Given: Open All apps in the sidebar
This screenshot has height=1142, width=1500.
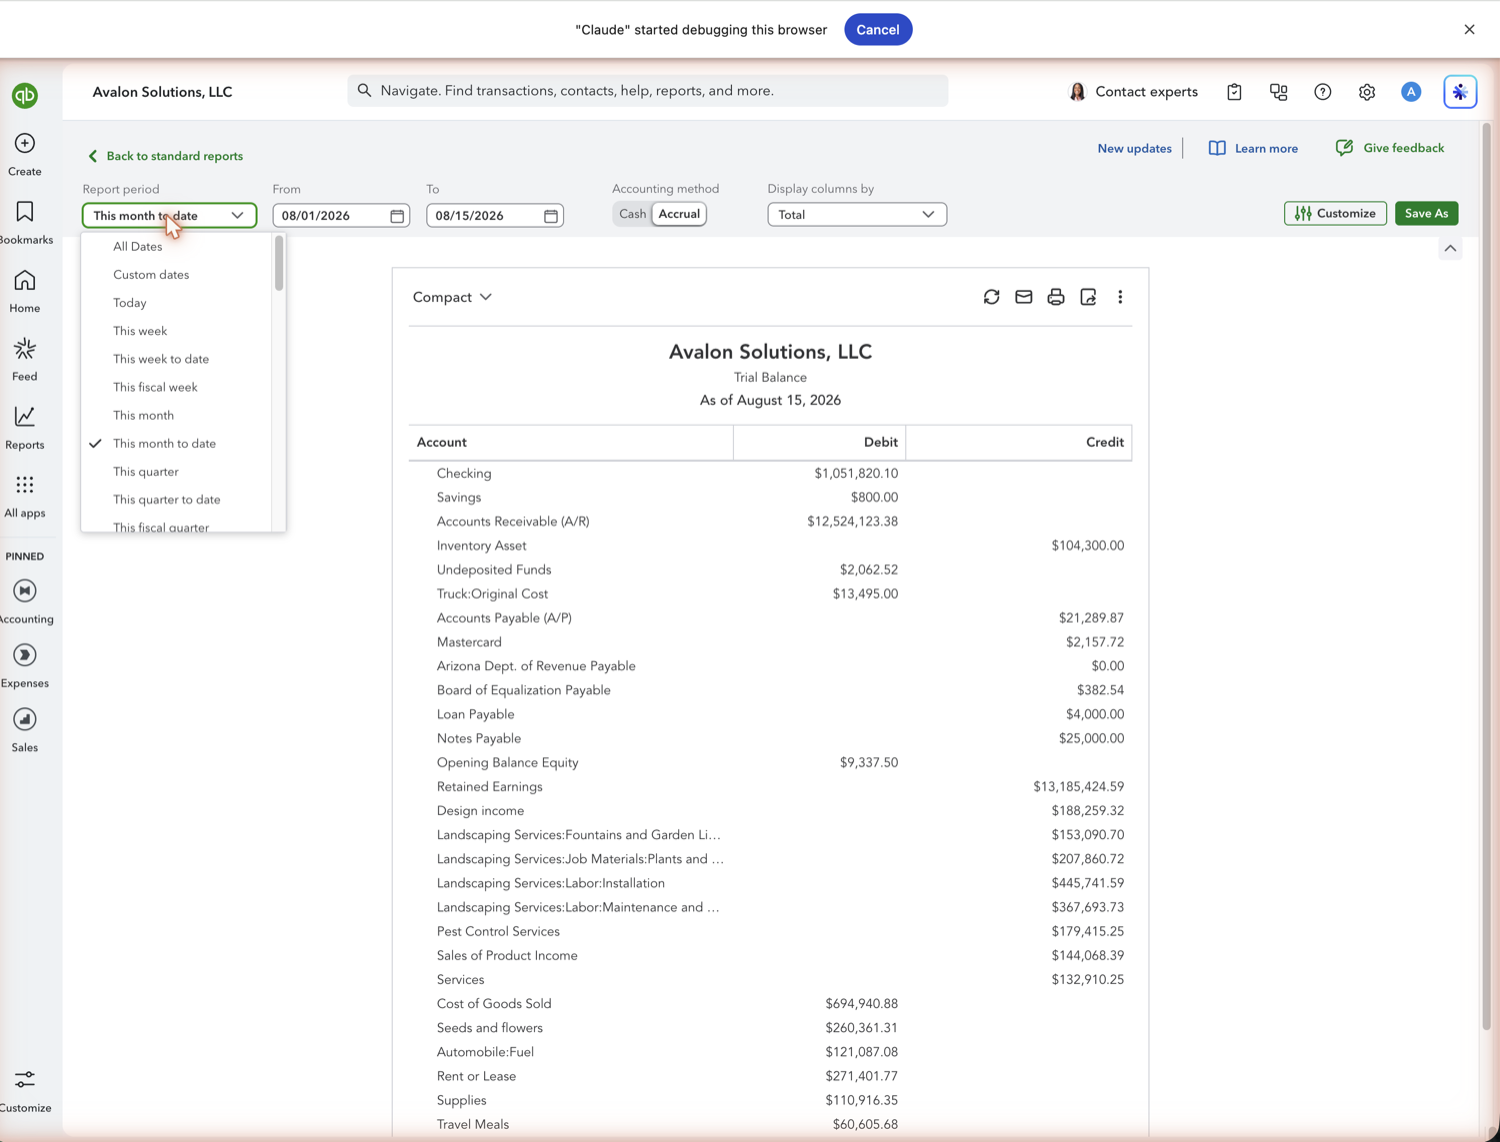Looking at the screenshot, I should click(25, 497).
